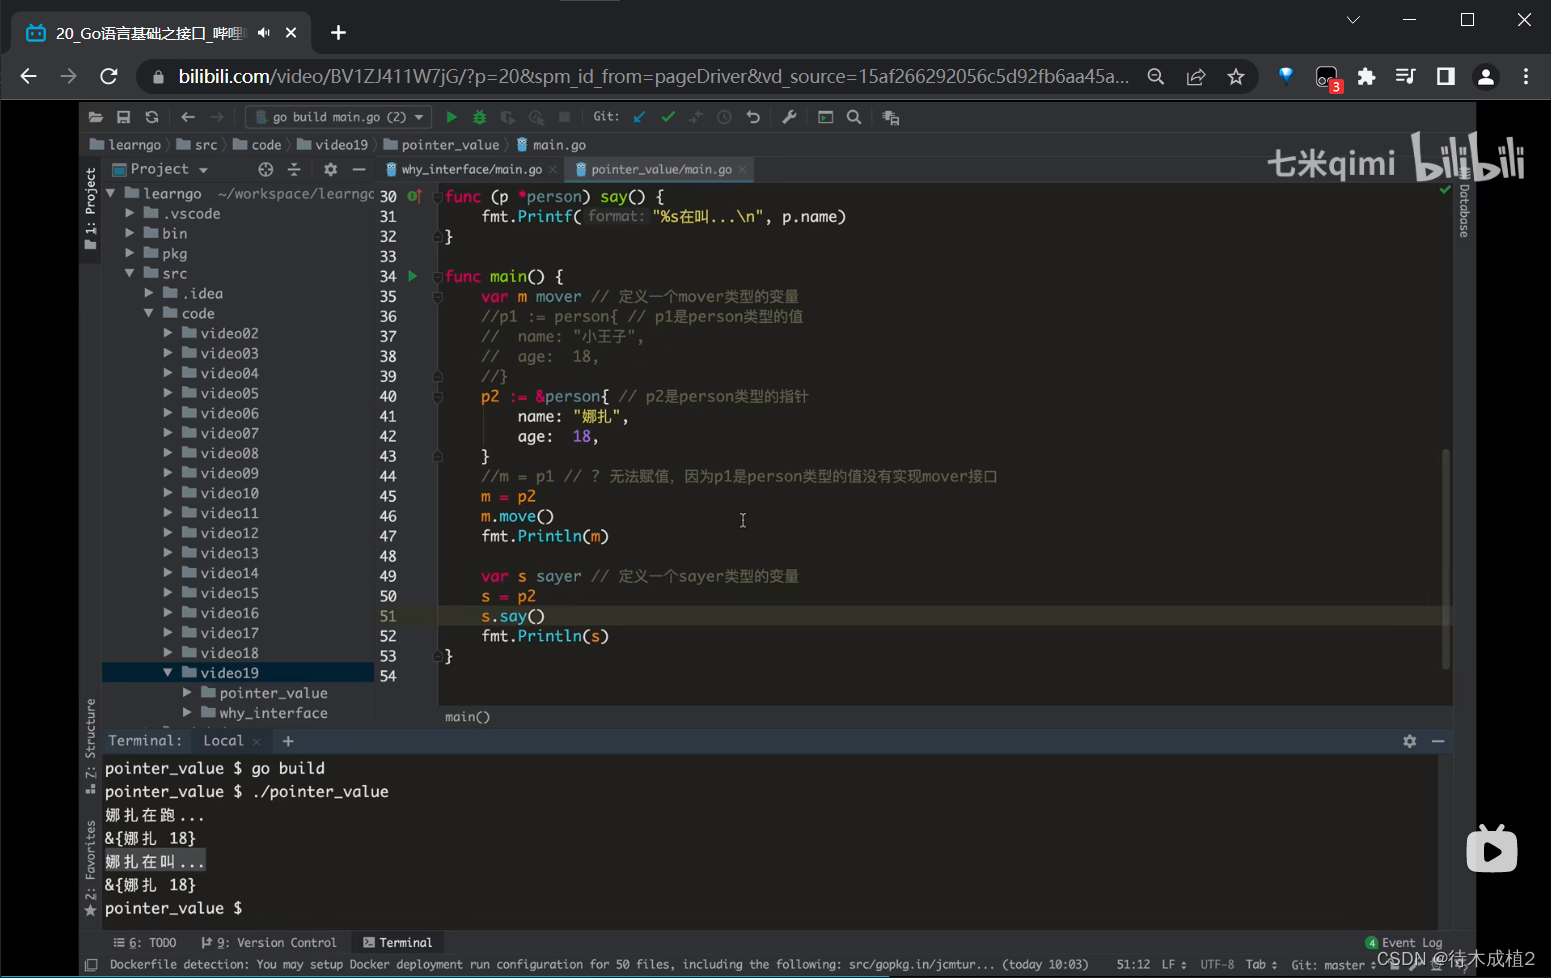1551x978 pixels.
Task: Click the gutter run arrow beside func main
Action: pos(412,276)
